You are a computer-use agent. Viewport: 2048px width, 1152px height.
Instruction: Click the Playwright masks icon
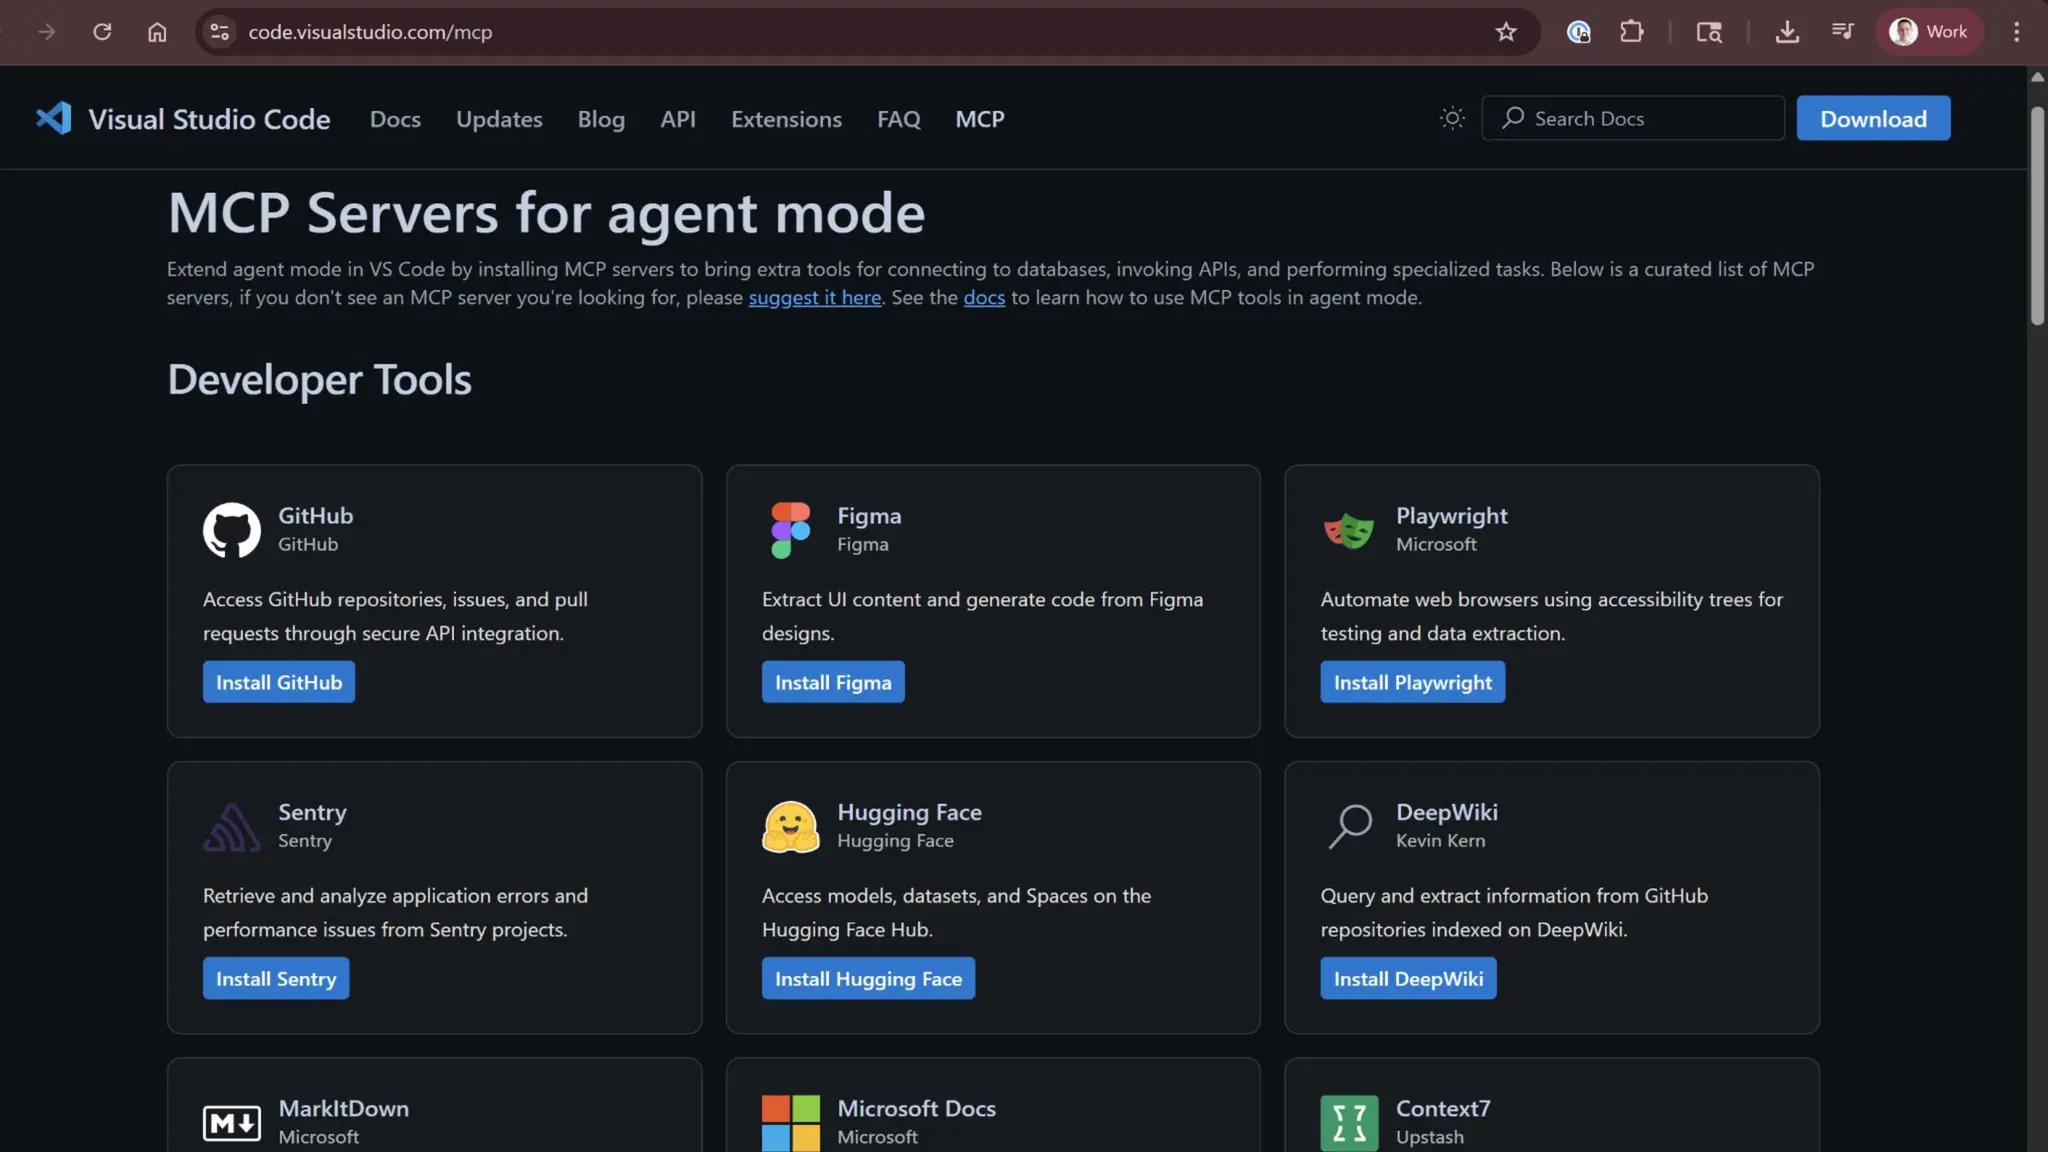1349,529
